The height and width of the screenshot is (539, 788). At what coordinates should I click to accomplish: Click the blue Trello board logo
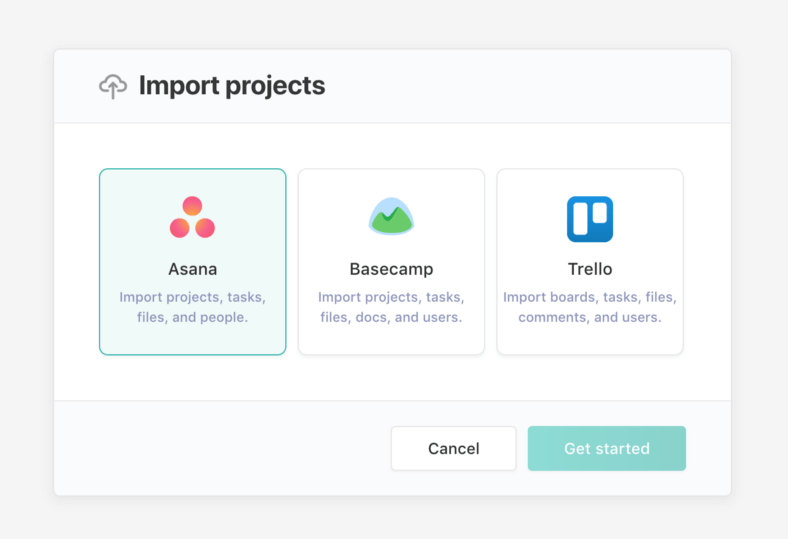tap(590, 219)
